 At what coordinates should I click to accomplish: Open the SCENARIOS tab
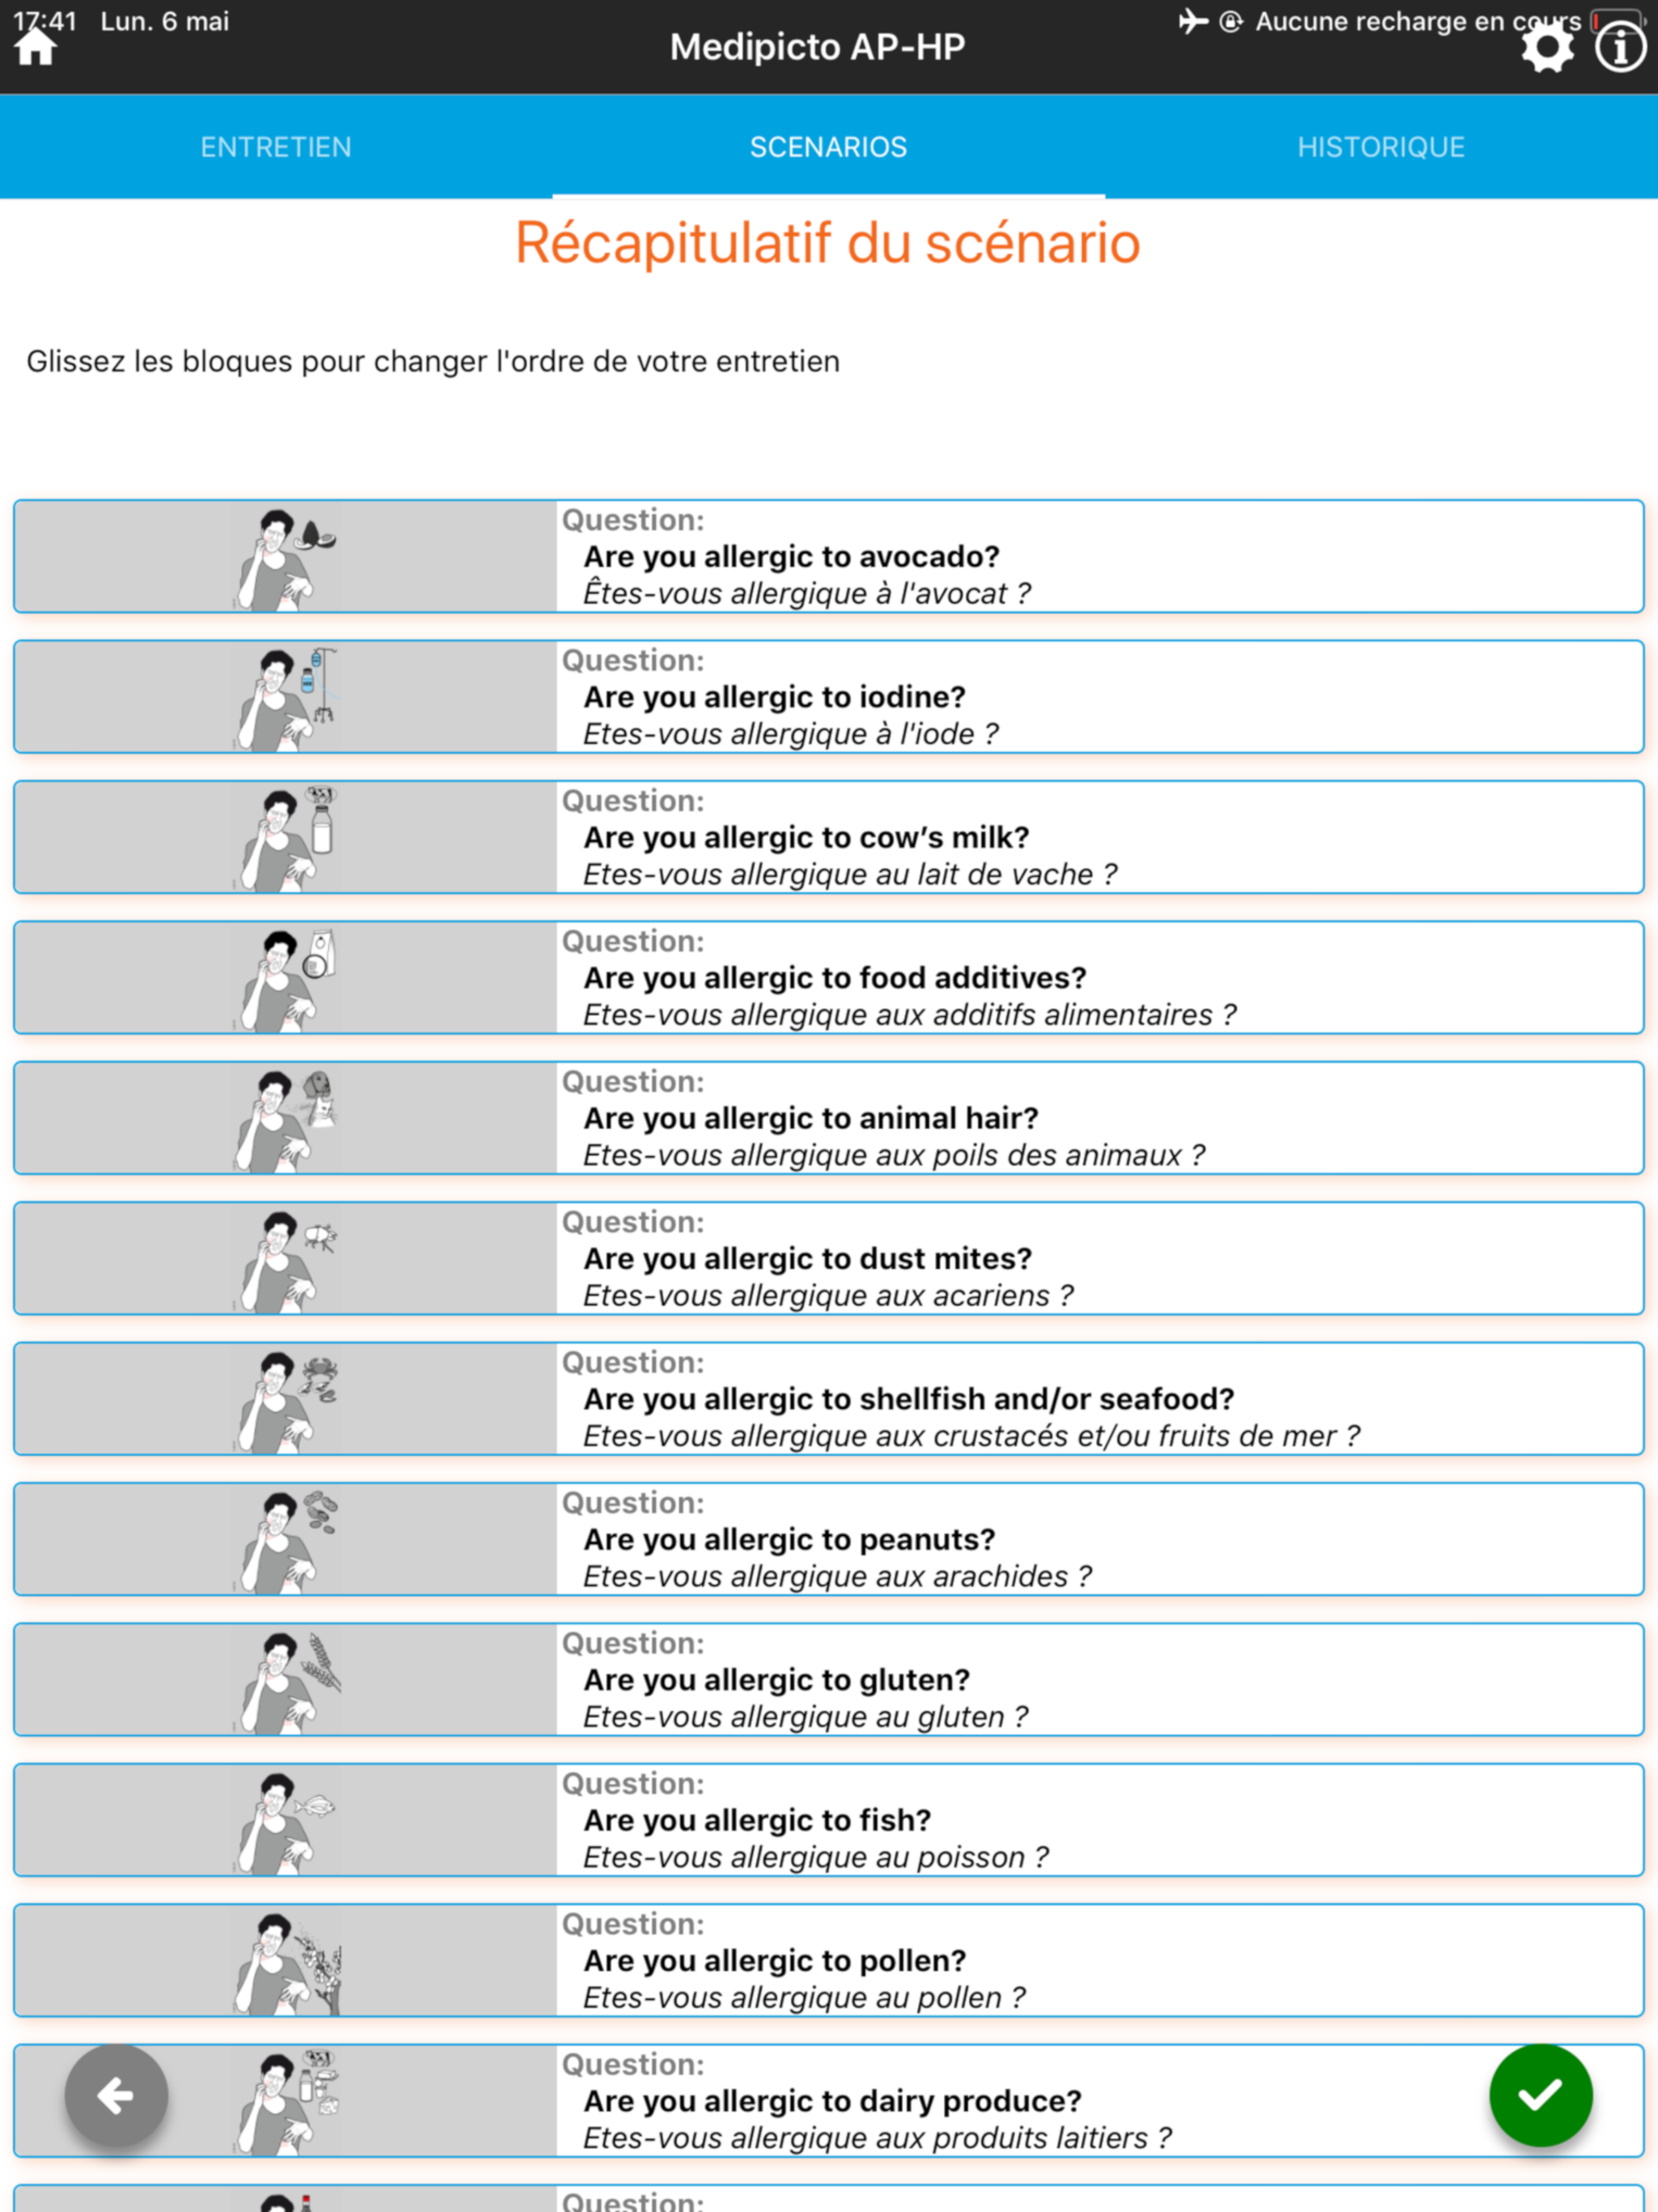coord(829,146)
